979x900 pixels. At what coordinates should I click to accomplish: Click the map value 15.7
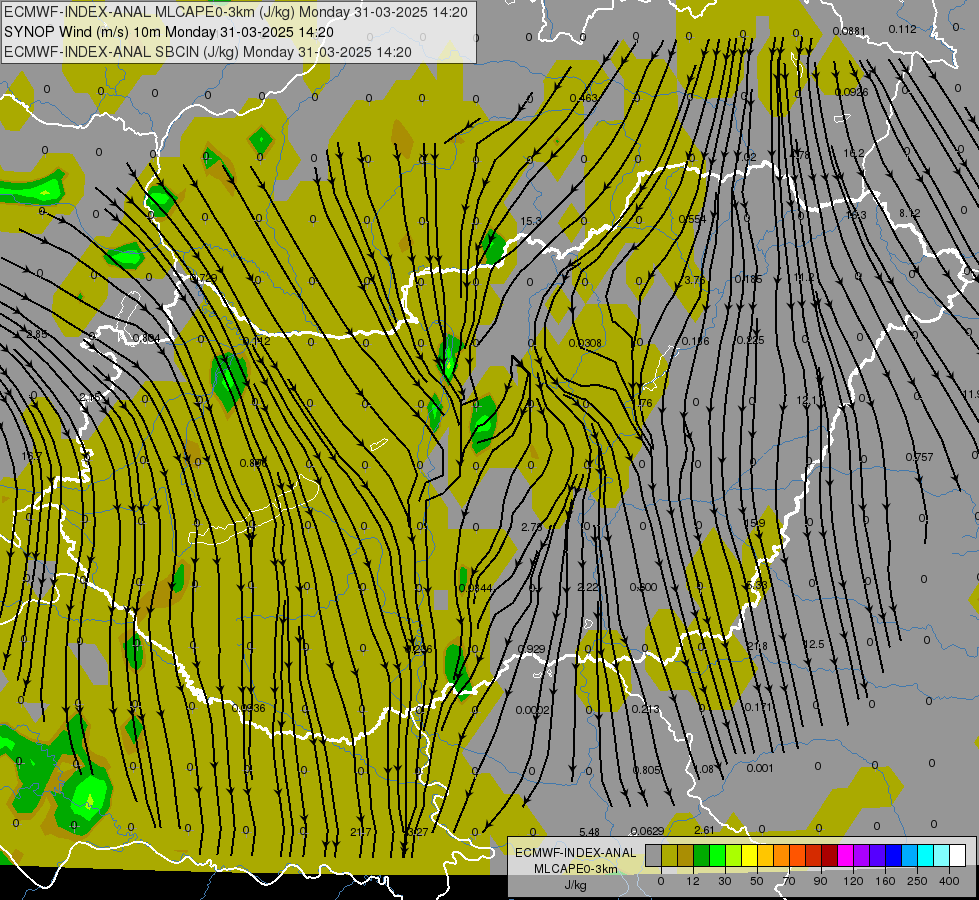point(32,457)
